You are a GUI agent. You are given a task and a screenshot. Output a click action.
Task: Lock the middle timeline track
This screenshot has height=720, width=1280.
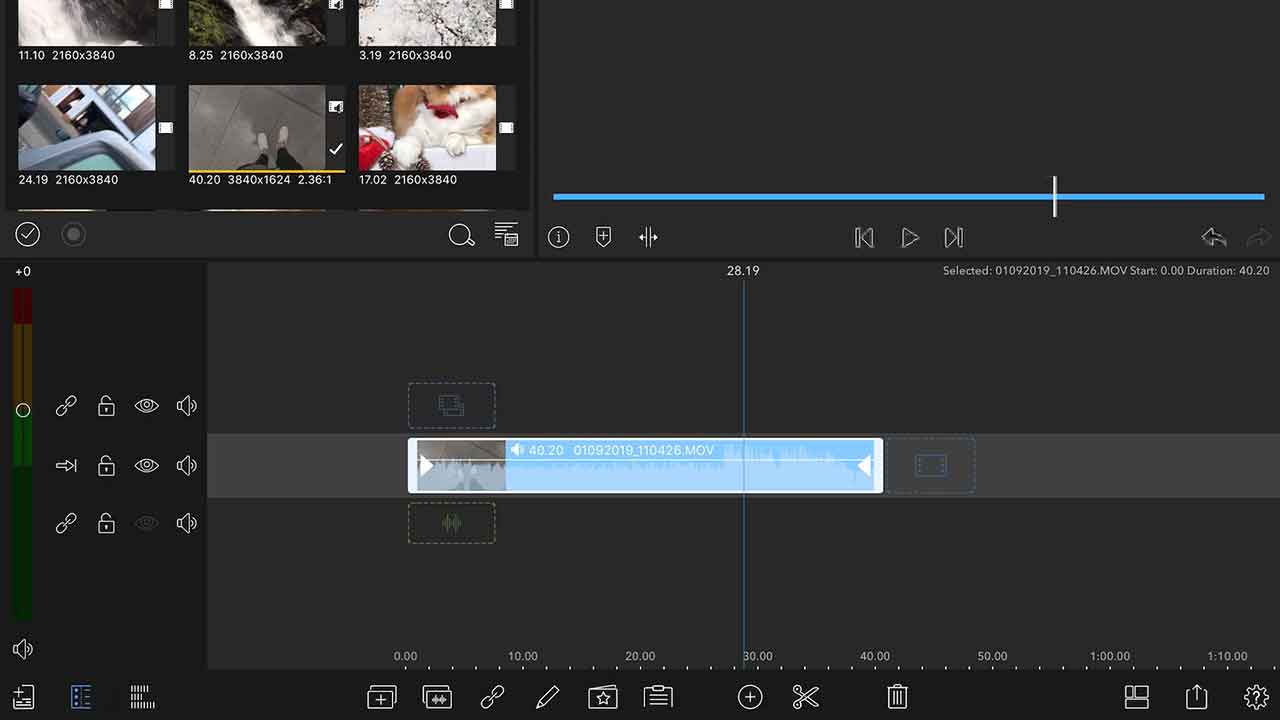[106, 465]
